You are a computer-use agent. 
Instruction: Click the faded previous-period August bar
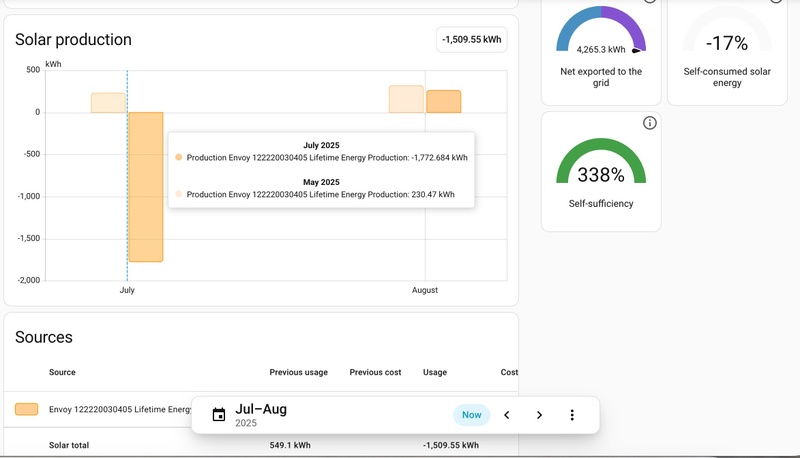(x=406, y=99)
